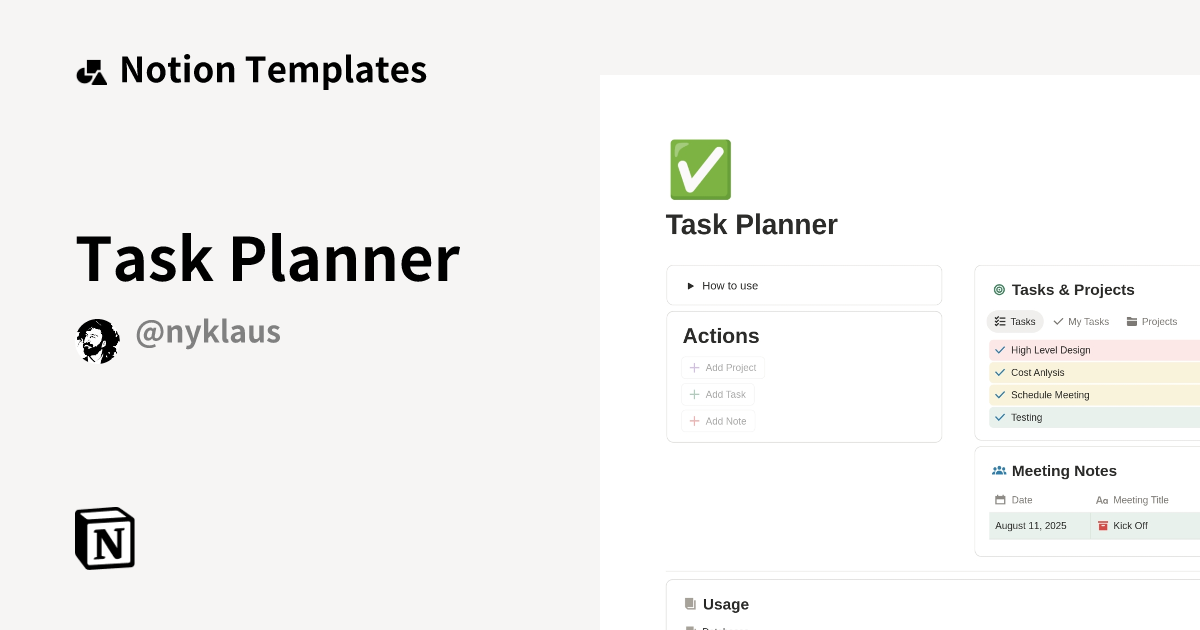This screenshot has height=630, width=1200.
Task: Check off the High Level Design task
Action: [x=1000, y=350]
